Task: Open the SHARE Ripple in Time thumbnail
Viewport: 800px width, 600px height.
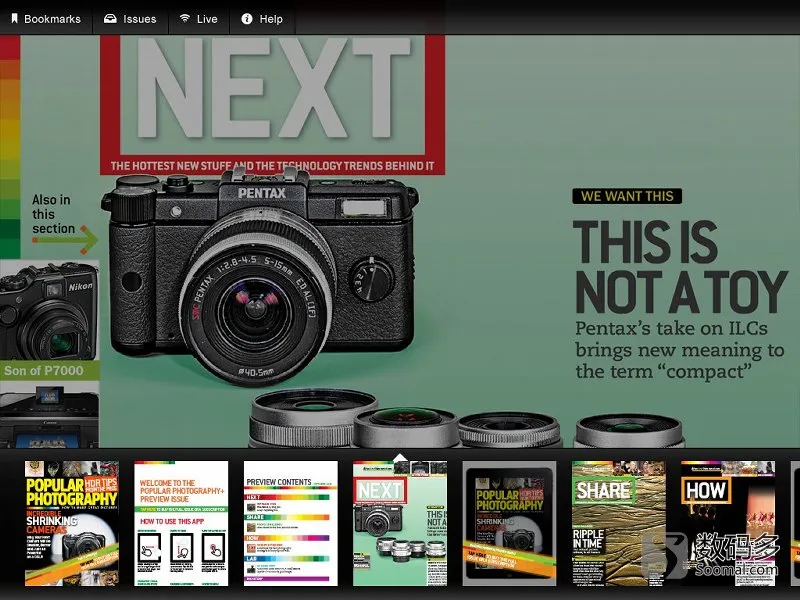Action: (x=619, y=523)
